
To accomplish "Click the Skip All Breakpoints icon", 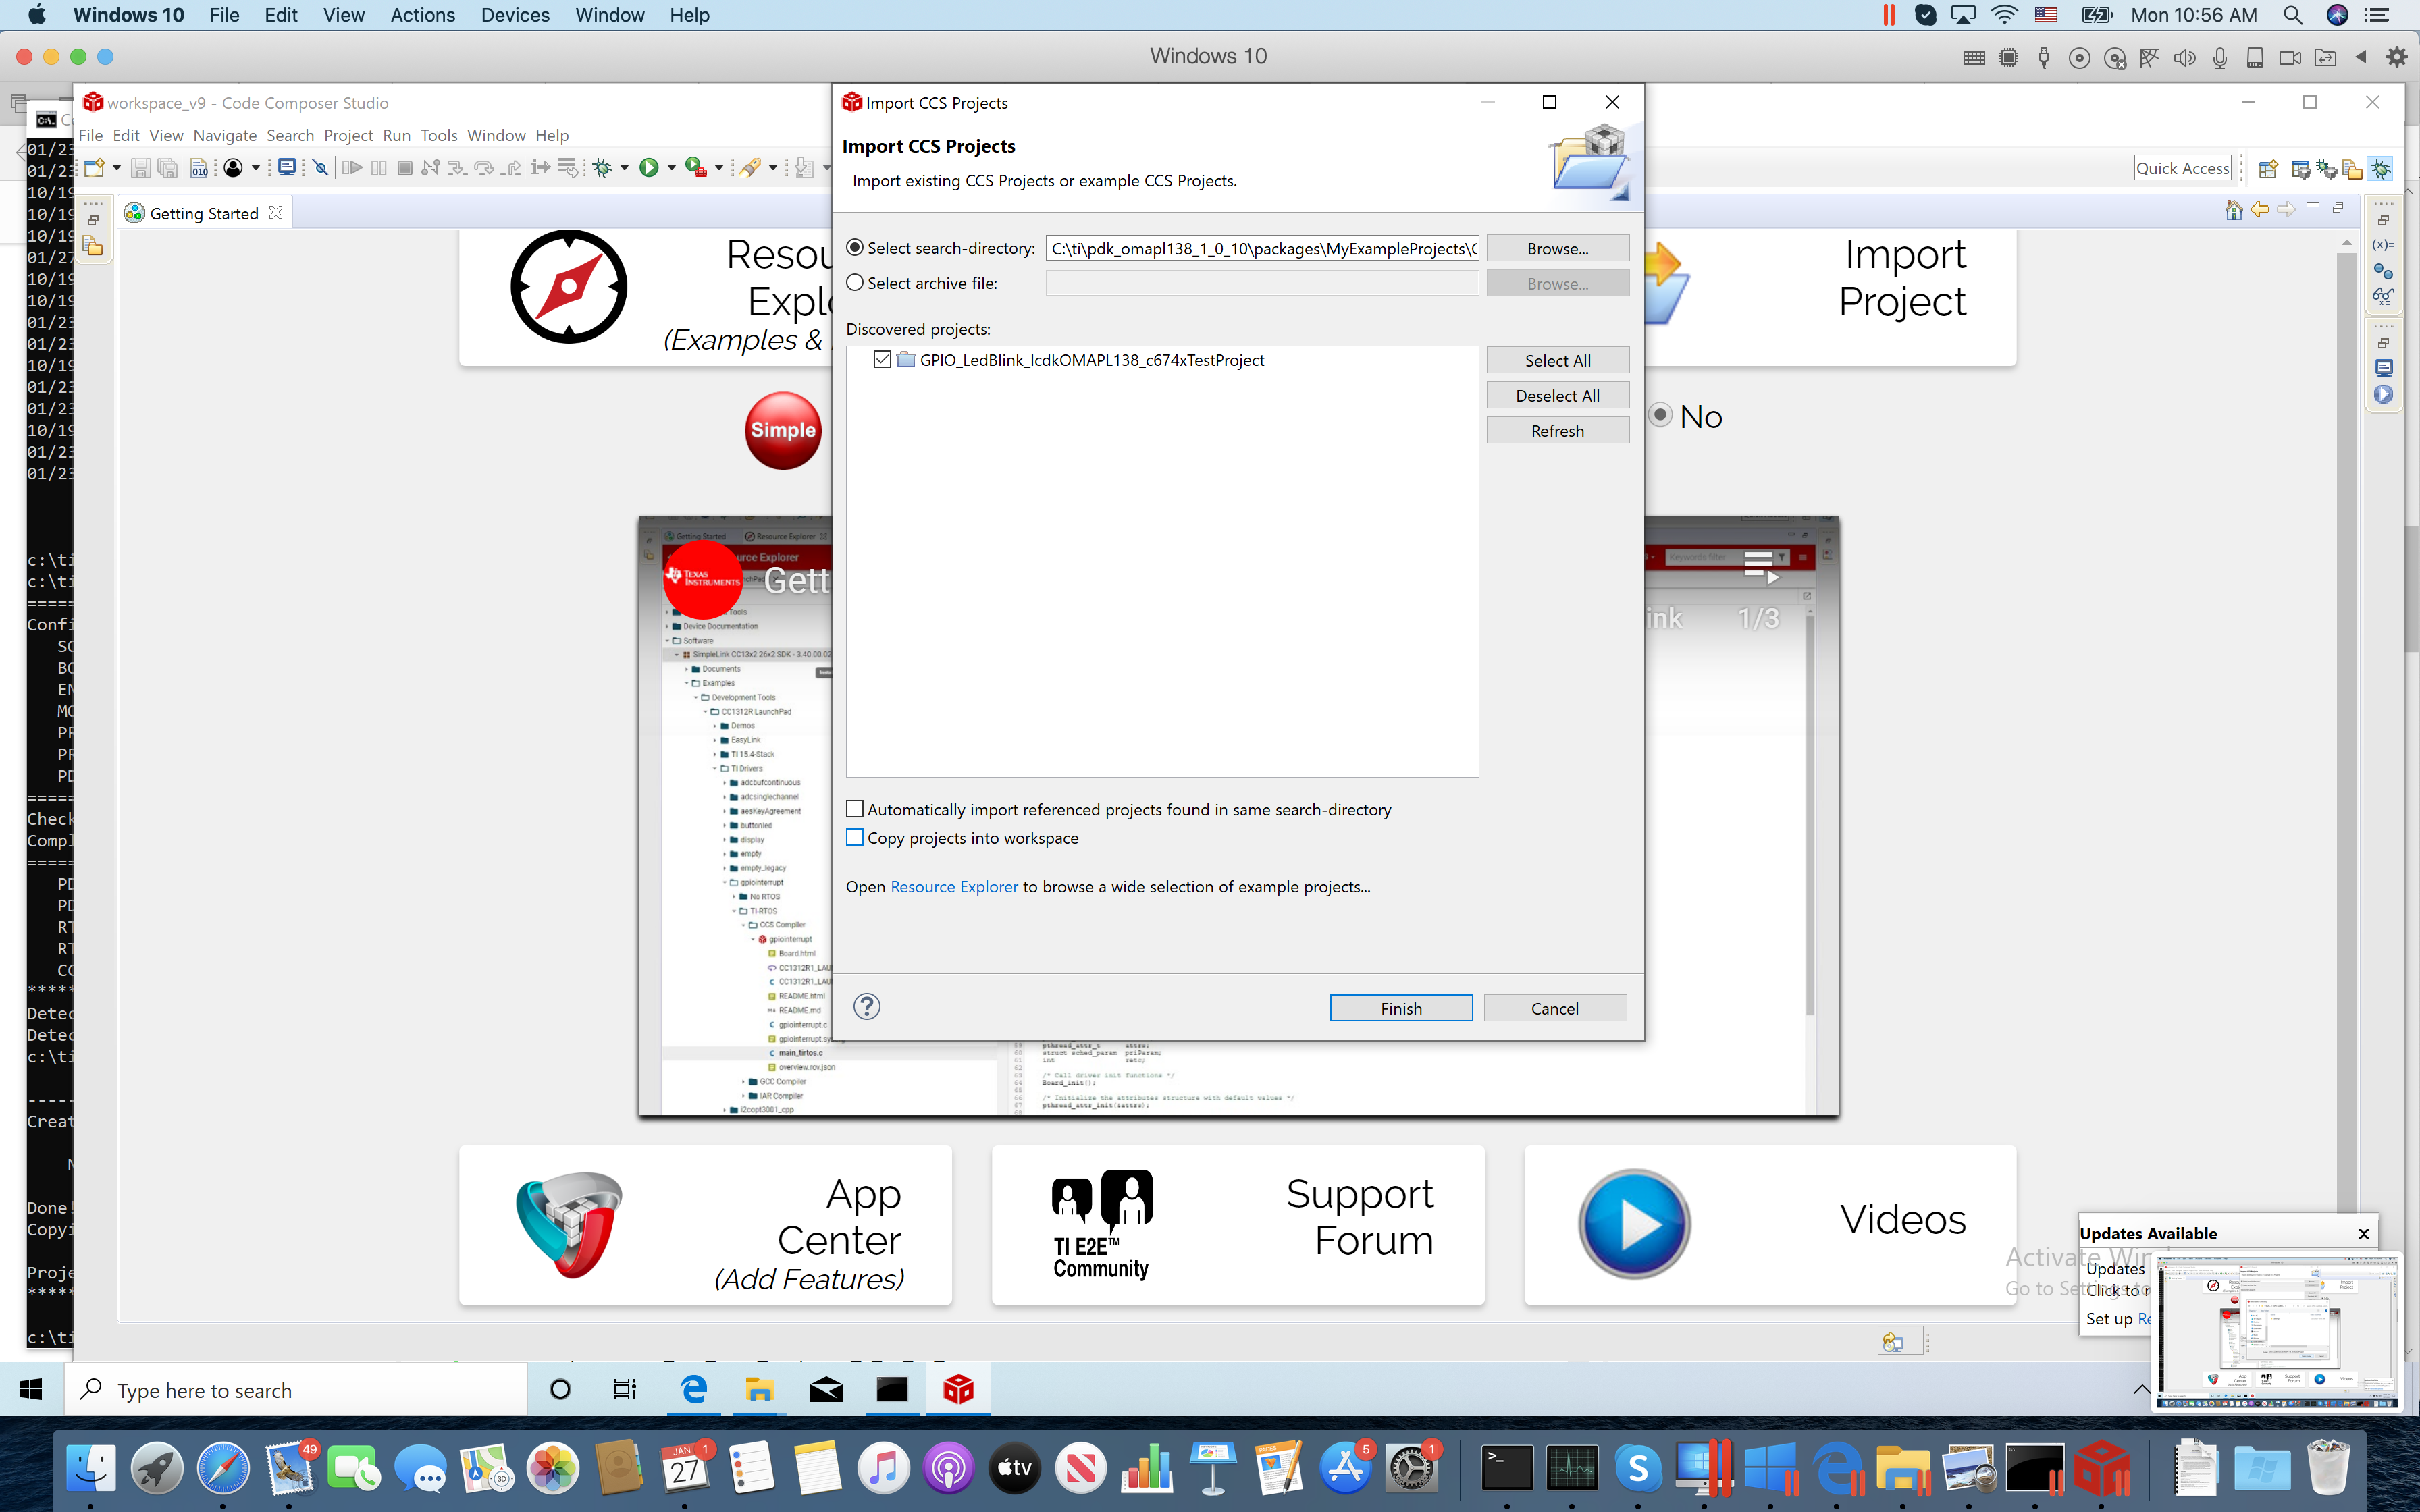I will 320,168.
